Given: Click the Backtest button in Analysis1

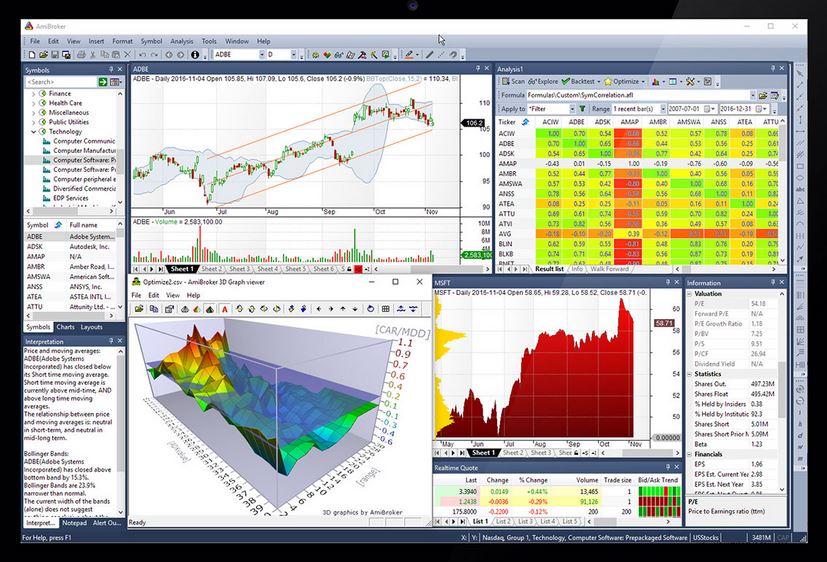Looking at the screenshot, I should coord(578,81).
